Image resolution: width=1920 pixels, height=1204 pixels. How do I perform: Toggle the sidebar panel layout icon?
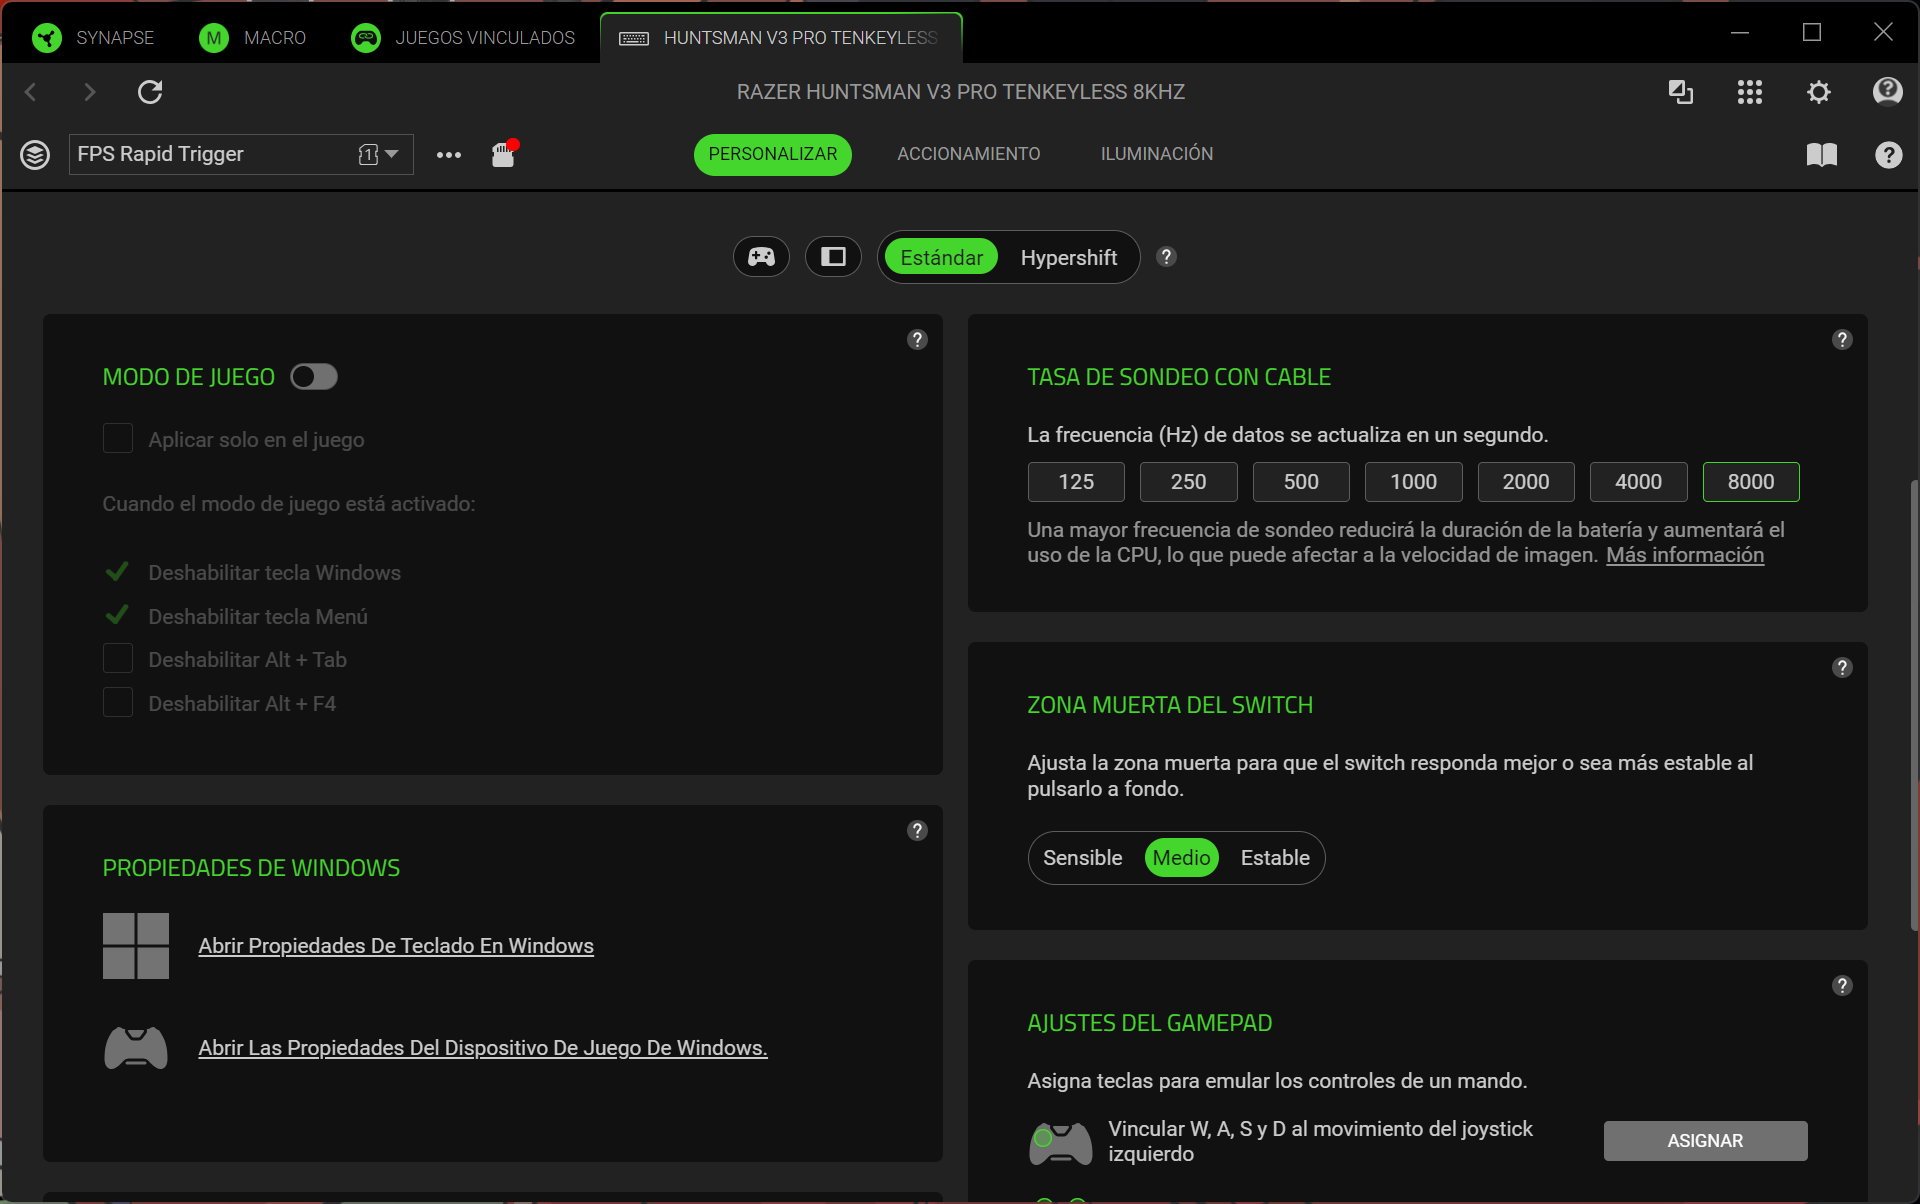click(833, 257)
